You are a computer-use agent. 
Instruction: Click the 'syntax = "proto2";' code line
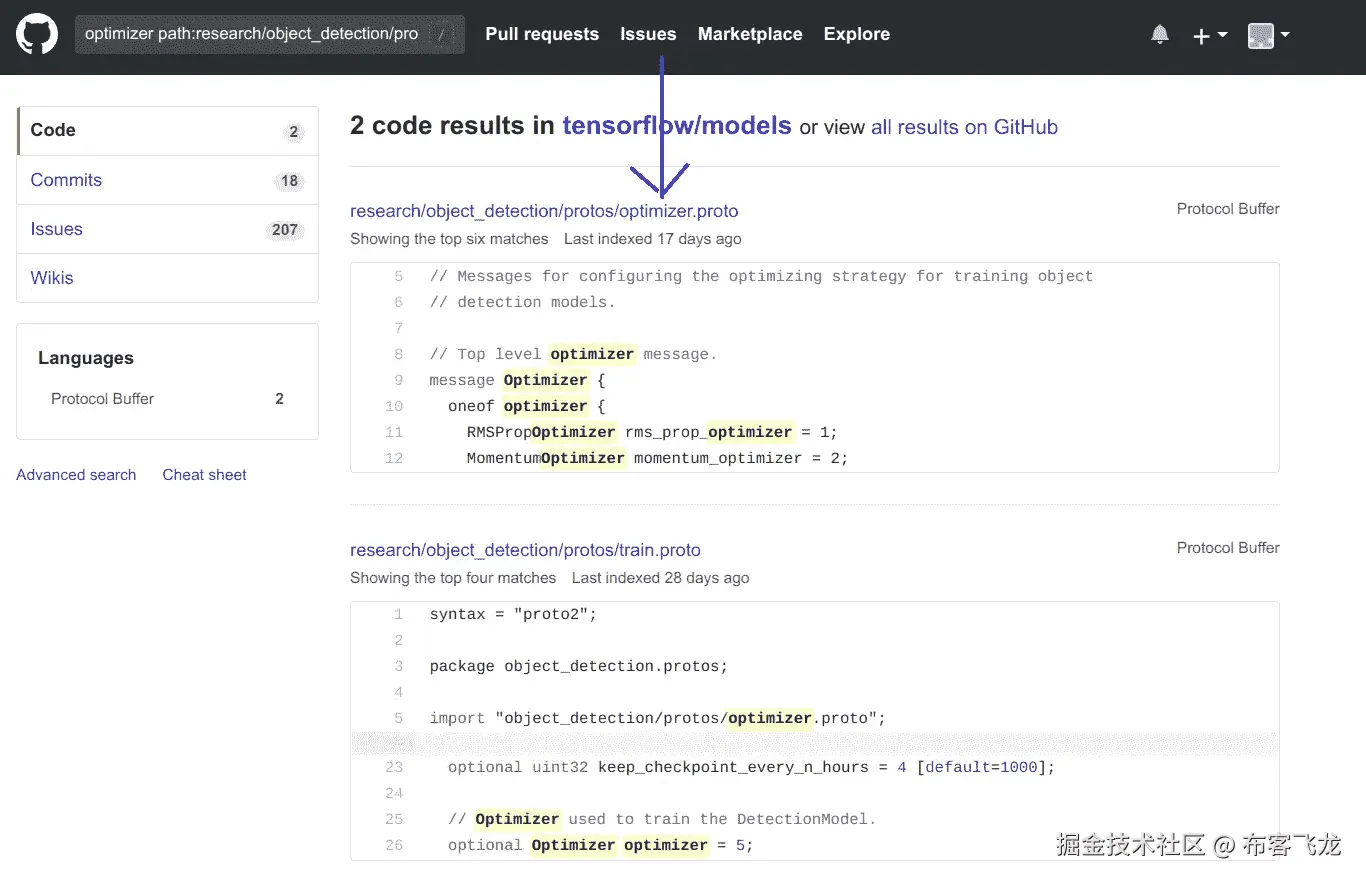pyautogui.click(x=513, y=614)
